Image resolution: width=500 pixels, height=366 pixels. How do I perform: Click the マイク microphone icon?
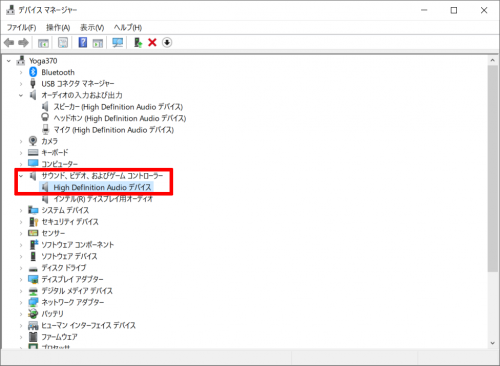point(45,129)
